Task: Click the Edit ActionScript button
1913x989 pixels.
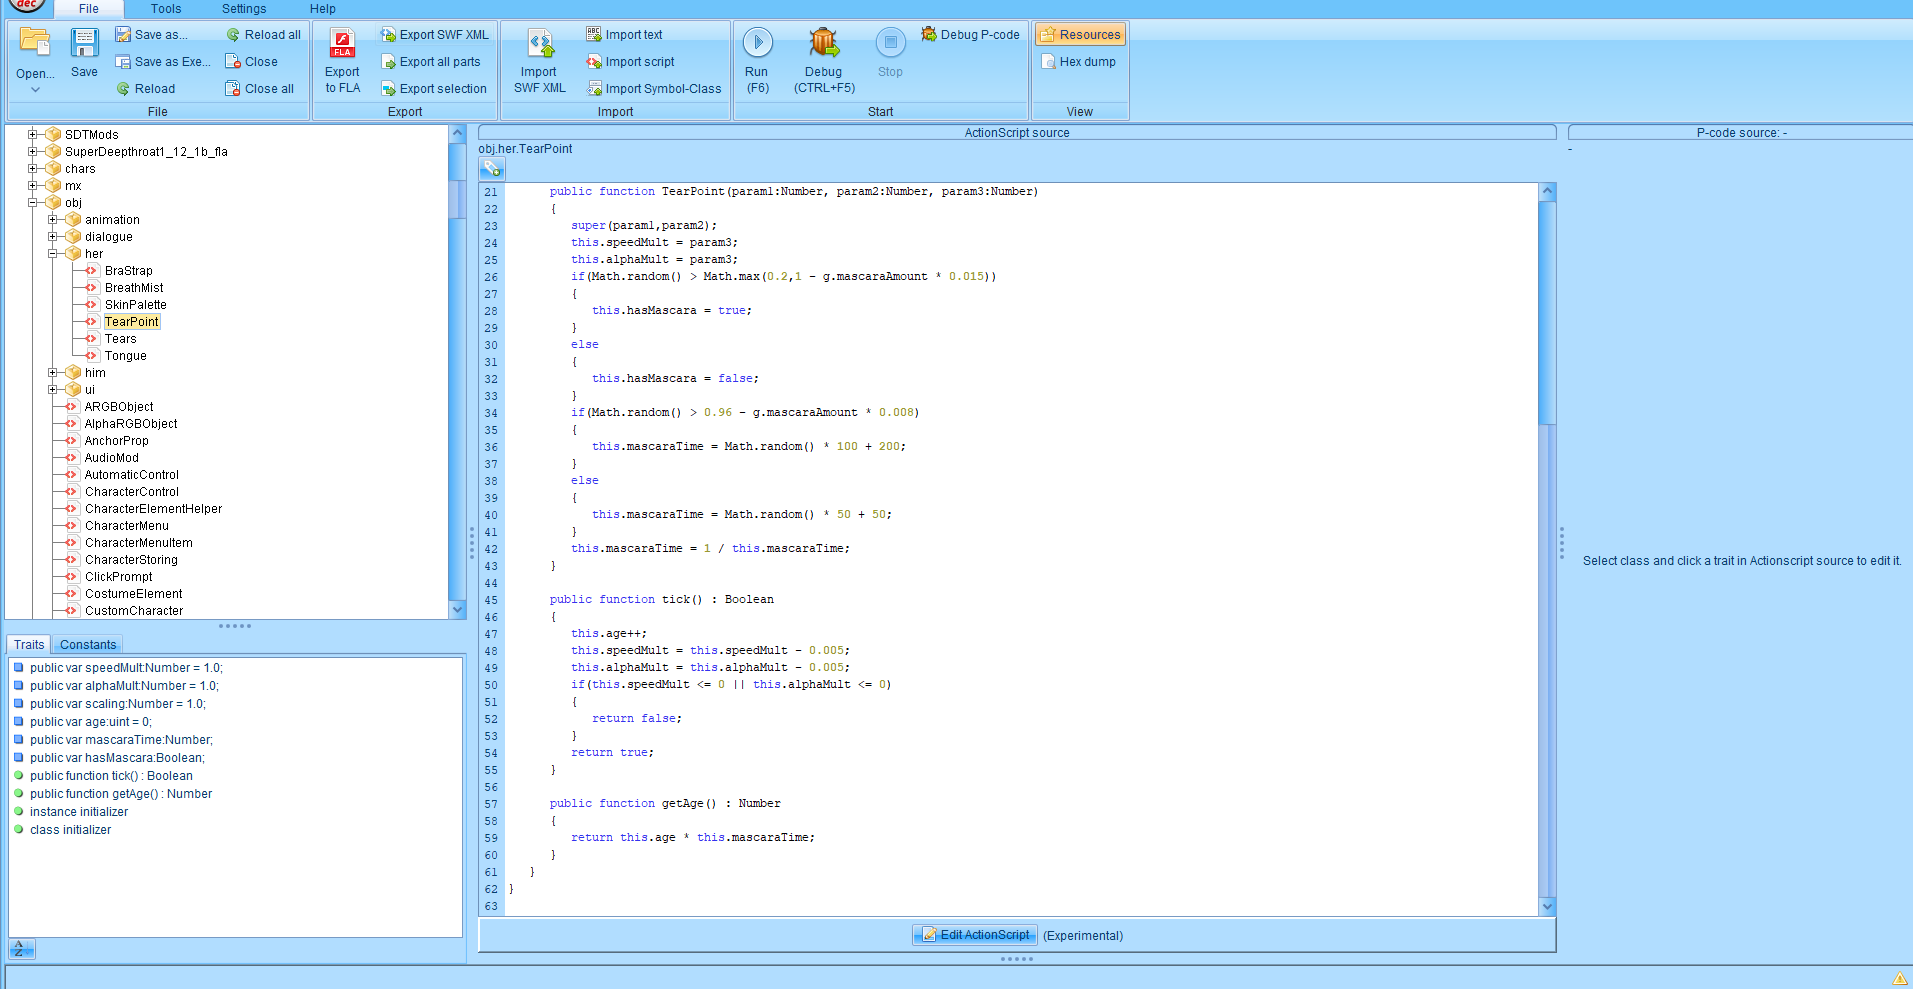Action: [974, 935]
